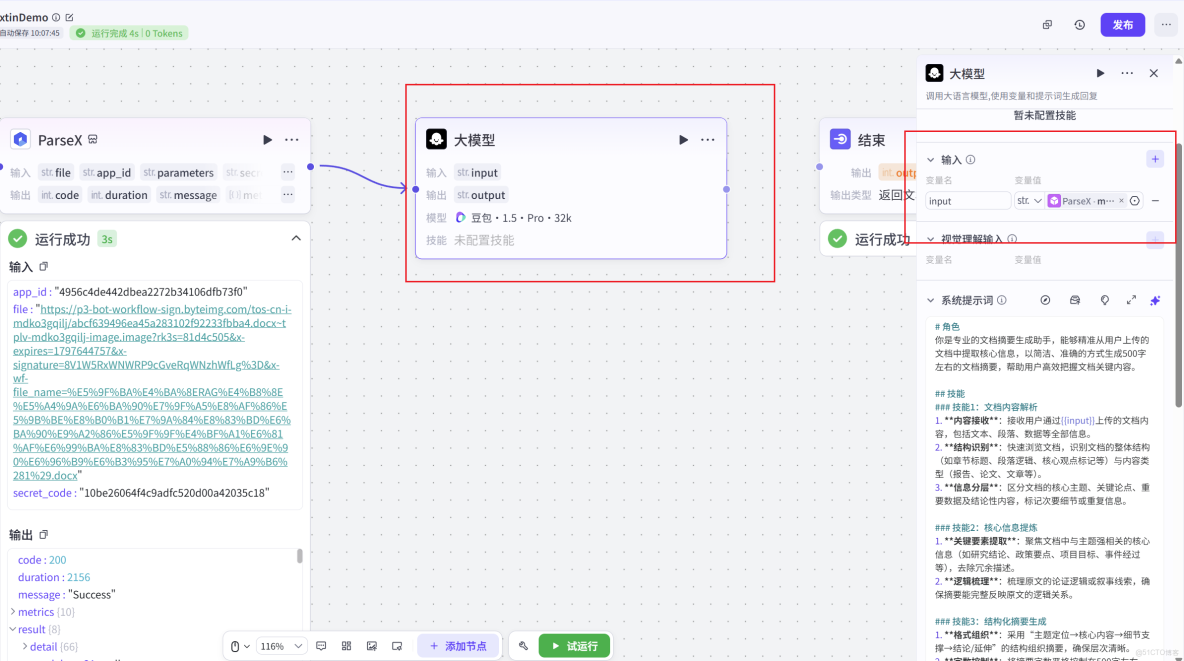Run the 大模型 node with its play icon
1184x661 pixels.
pyautogui.click(x=683, y=140)
